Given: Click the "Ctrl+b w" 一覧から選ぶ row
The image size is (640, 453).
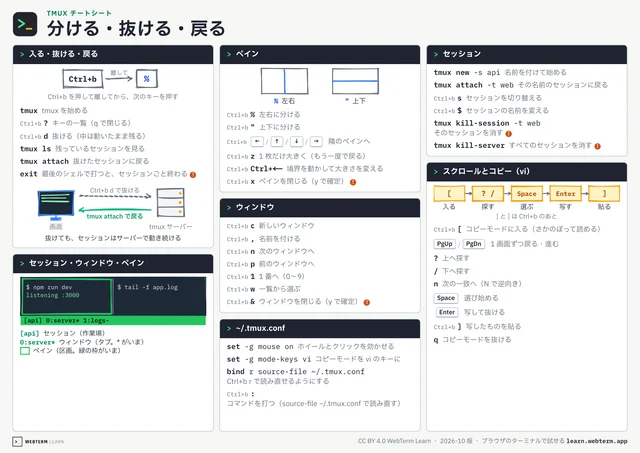Looking at the screenshot, I should [264, 289].
